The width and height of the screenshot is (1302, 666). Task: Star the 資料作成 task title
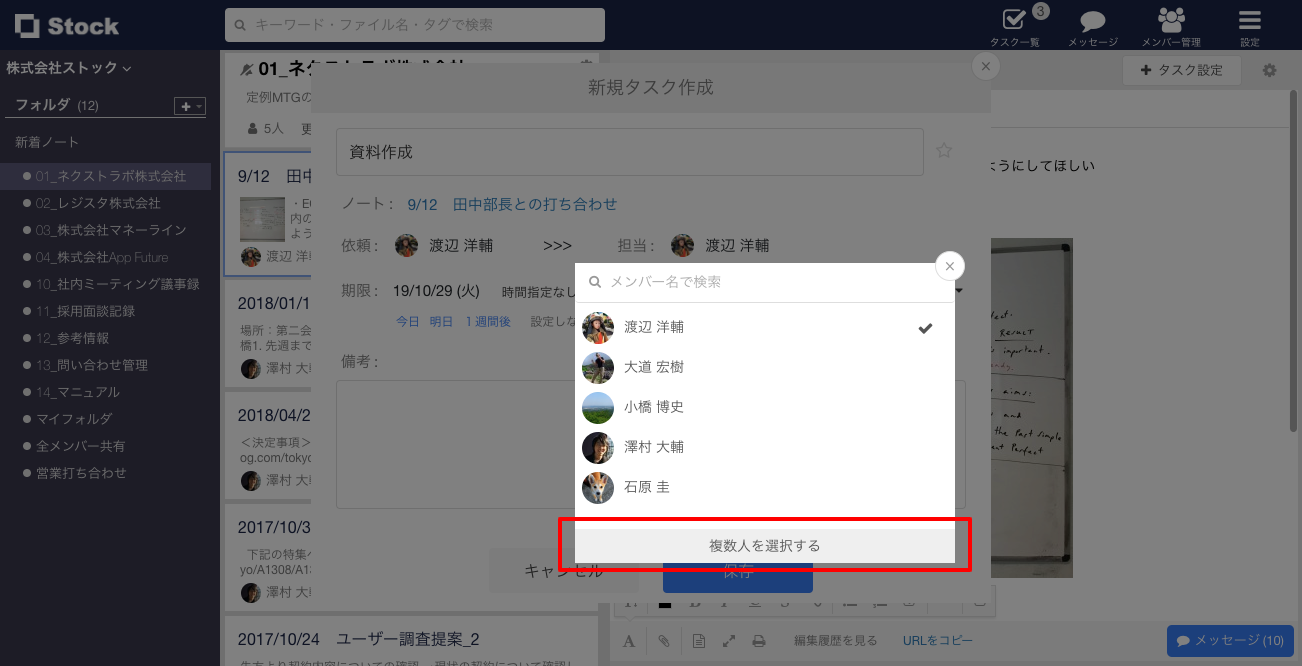[x=943, y=150]
